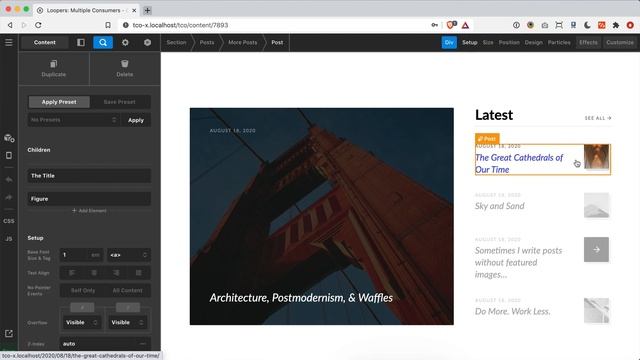The width and height of the screenshot is (640, 360).
Task: Open the No Presets dropdown
Action: [74, 120]
